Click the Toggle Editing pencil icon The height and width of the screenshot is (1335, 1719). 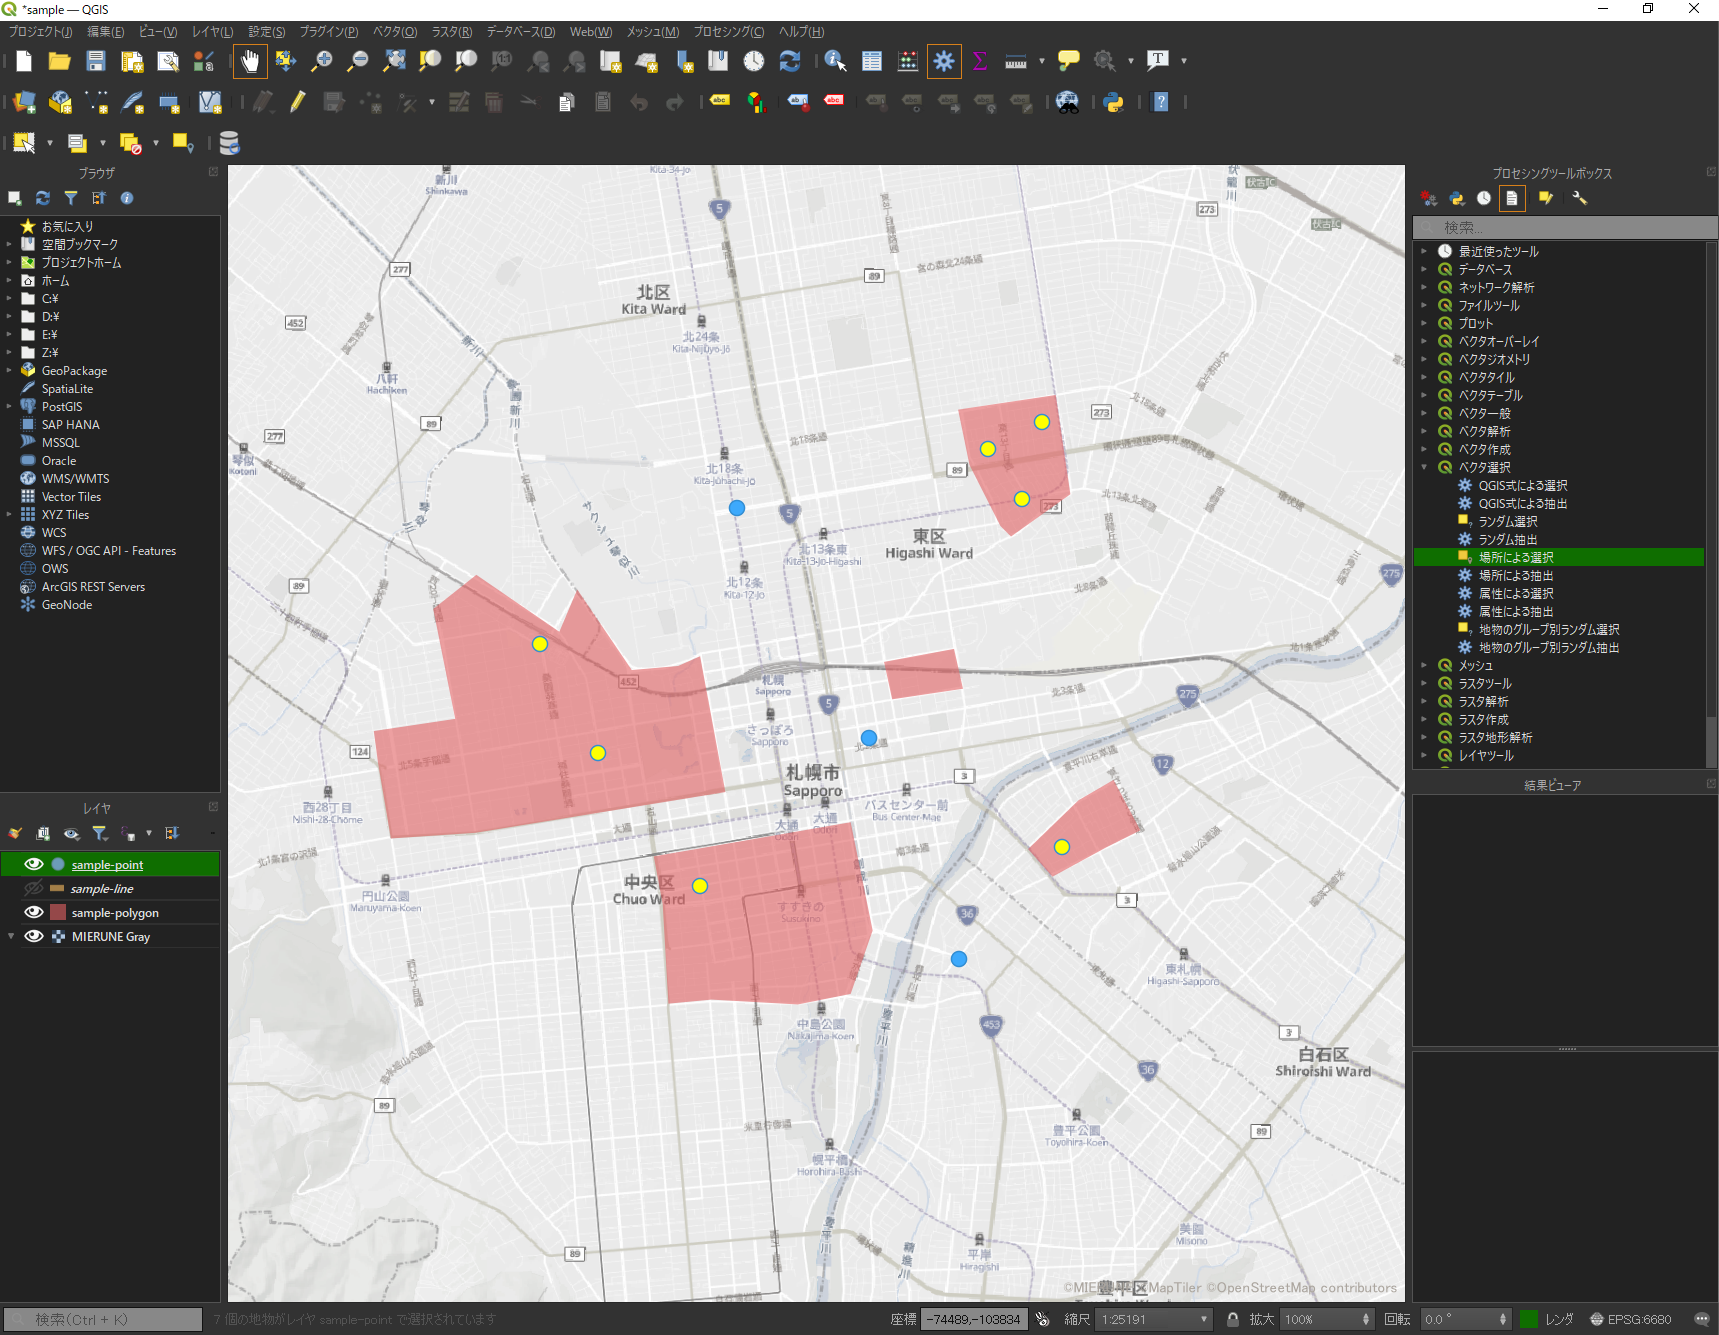coord(298,102)
